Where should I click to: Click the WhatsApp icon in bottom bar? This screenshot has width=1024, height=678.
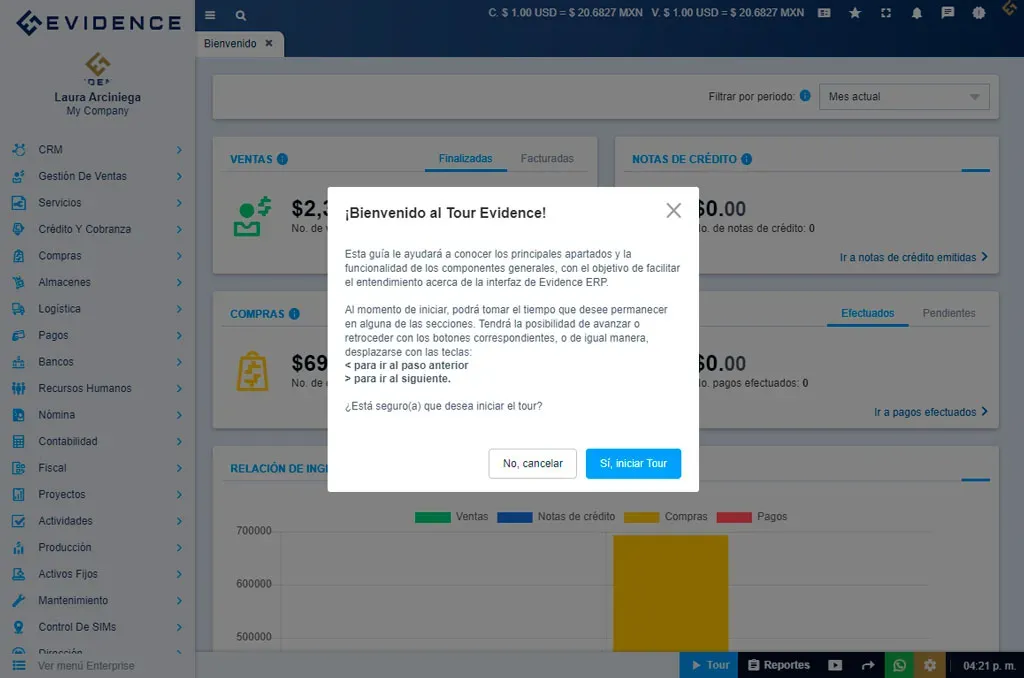tap(899, 665)
